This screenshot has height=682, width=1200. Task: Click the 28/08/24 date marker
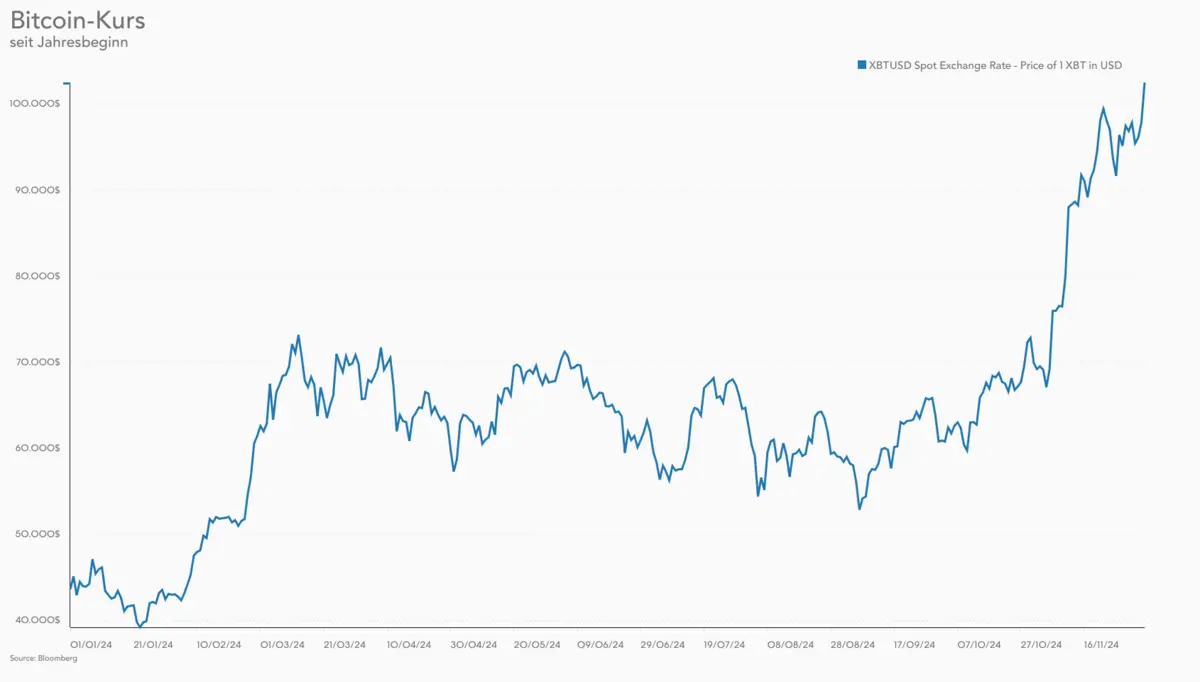853,645
